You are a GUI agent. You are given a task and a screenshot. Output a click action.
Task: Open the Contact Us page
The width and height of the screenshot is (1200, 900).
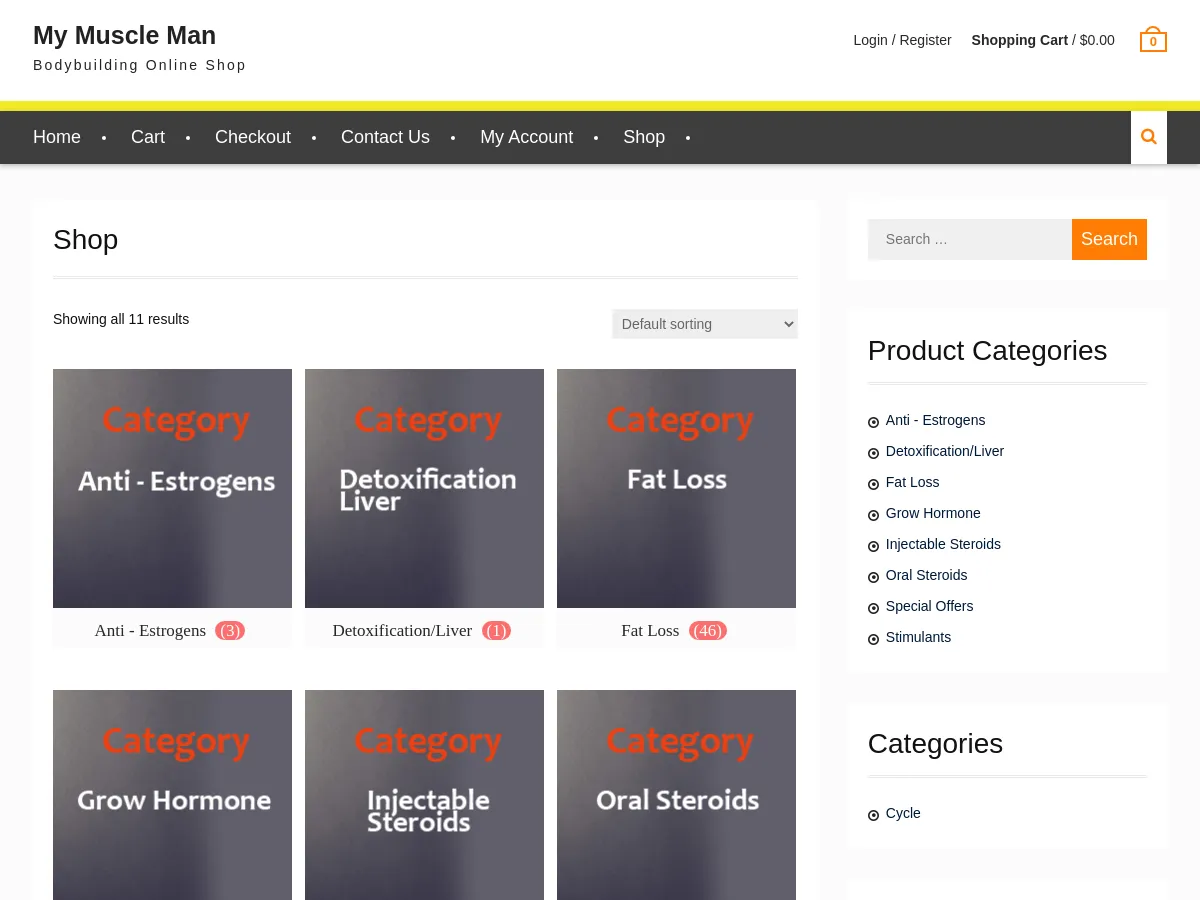385,137
